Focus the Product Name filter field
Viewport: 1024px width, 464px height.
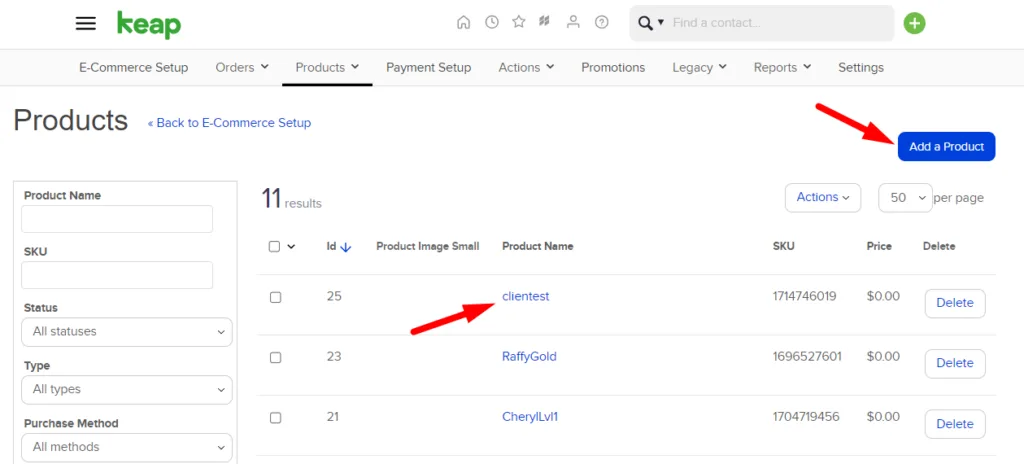(x=117, y=219)
